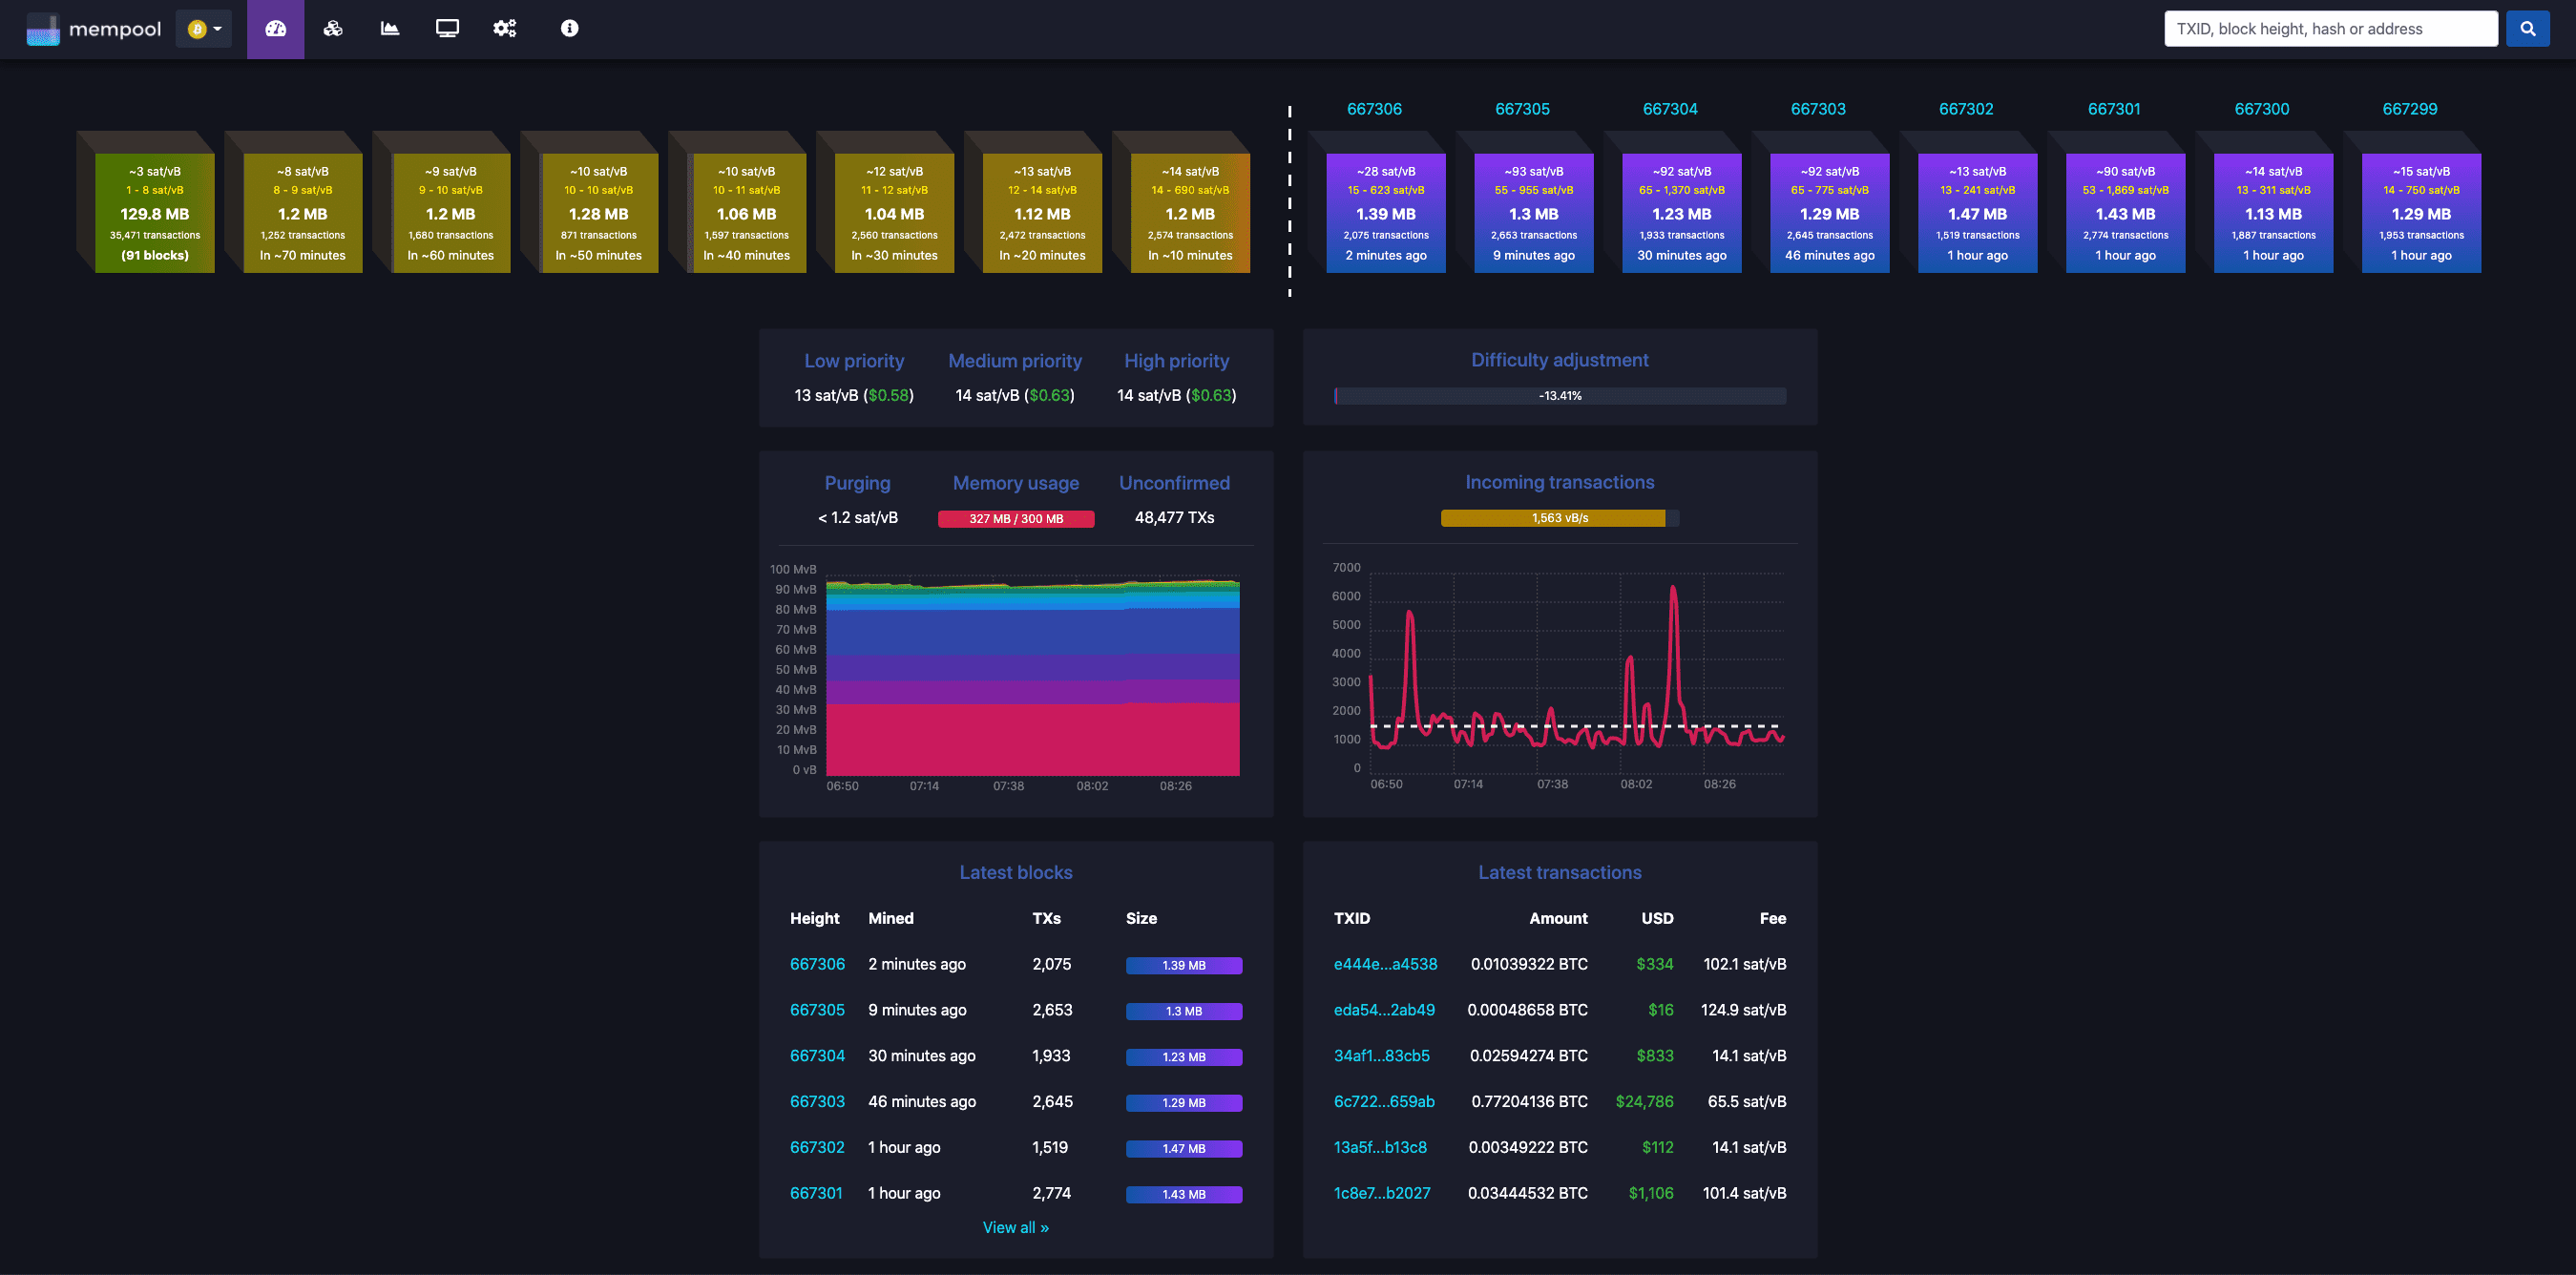This screenshot has width=2576, height=1275.
Task: Select transaction eda54...2ab49 in latest transactions
Action: pyautogui.click(x=1385, y=1009)
